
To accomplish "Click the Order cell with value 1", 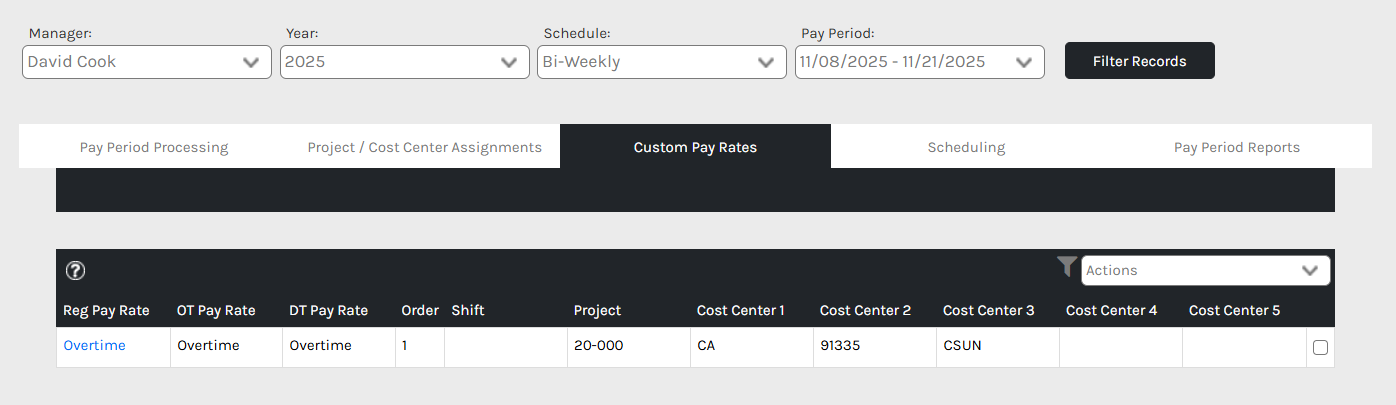I will click(420, 347).
